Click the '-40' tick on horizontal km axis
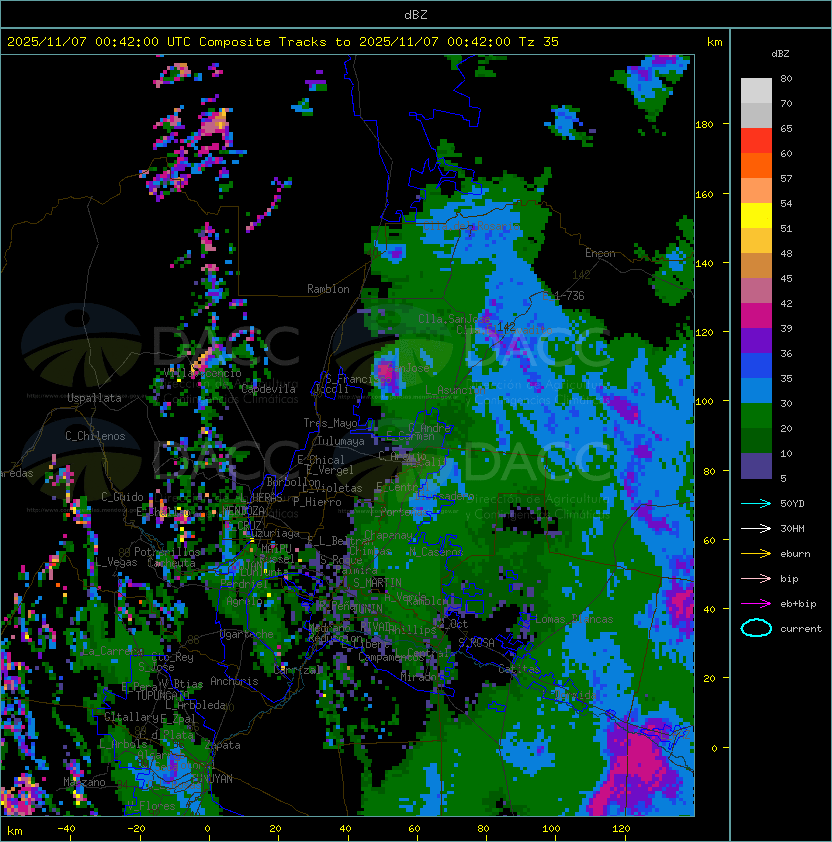This screenshot has height=842, width=832. point(66,829)
